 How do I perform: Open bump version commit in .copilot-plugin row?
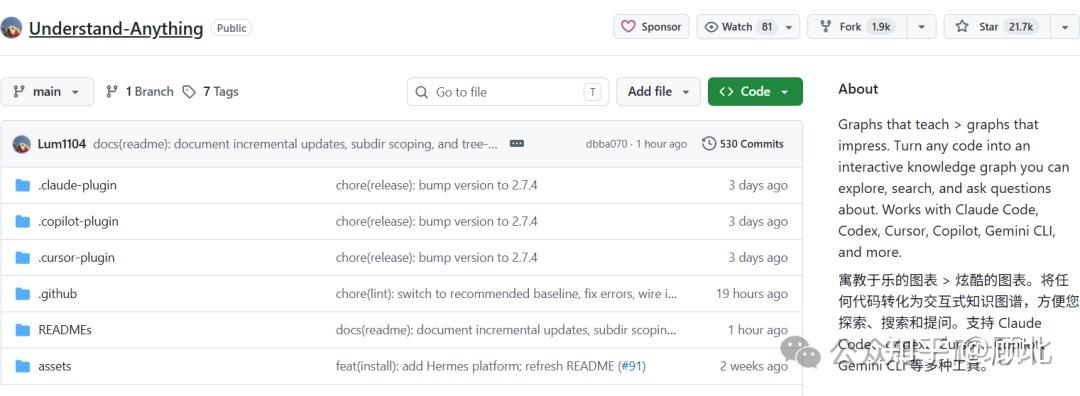pyautogui.click(x=437, y=221)
